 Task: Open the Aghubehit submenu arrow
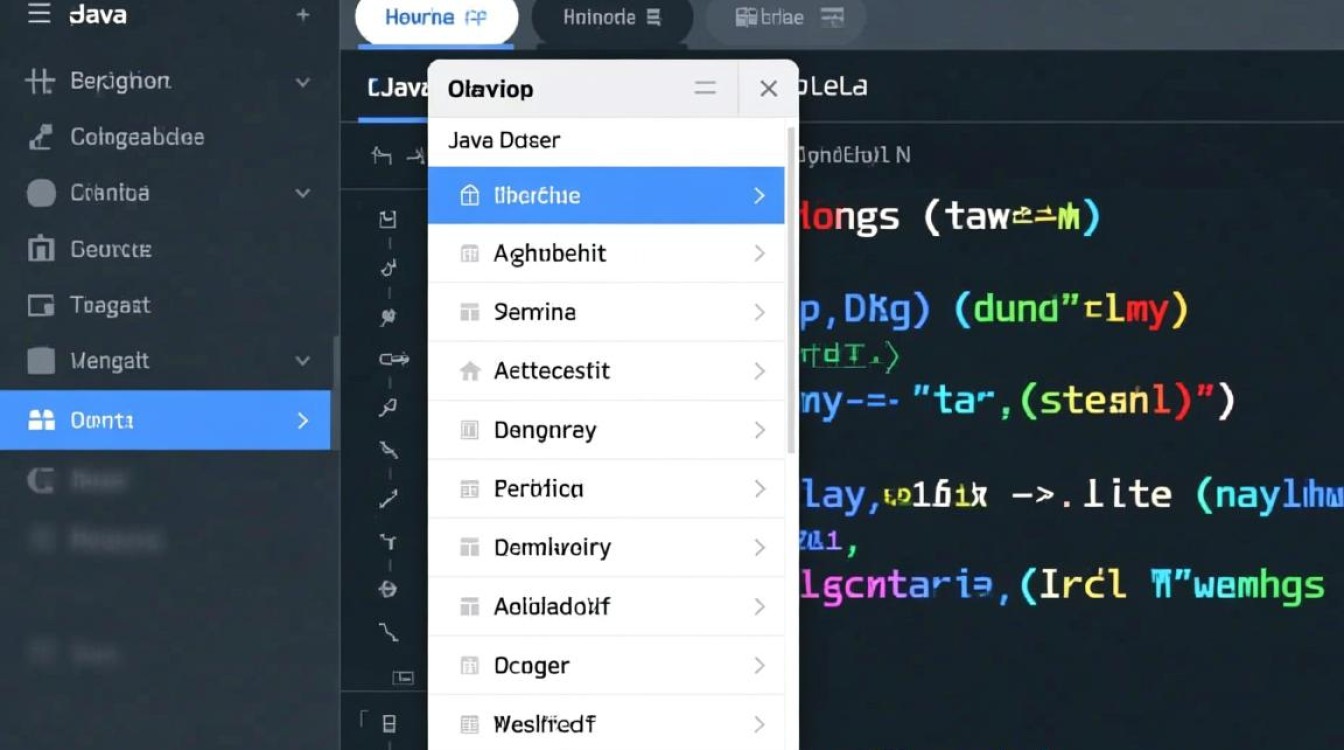tap(759, 254)
